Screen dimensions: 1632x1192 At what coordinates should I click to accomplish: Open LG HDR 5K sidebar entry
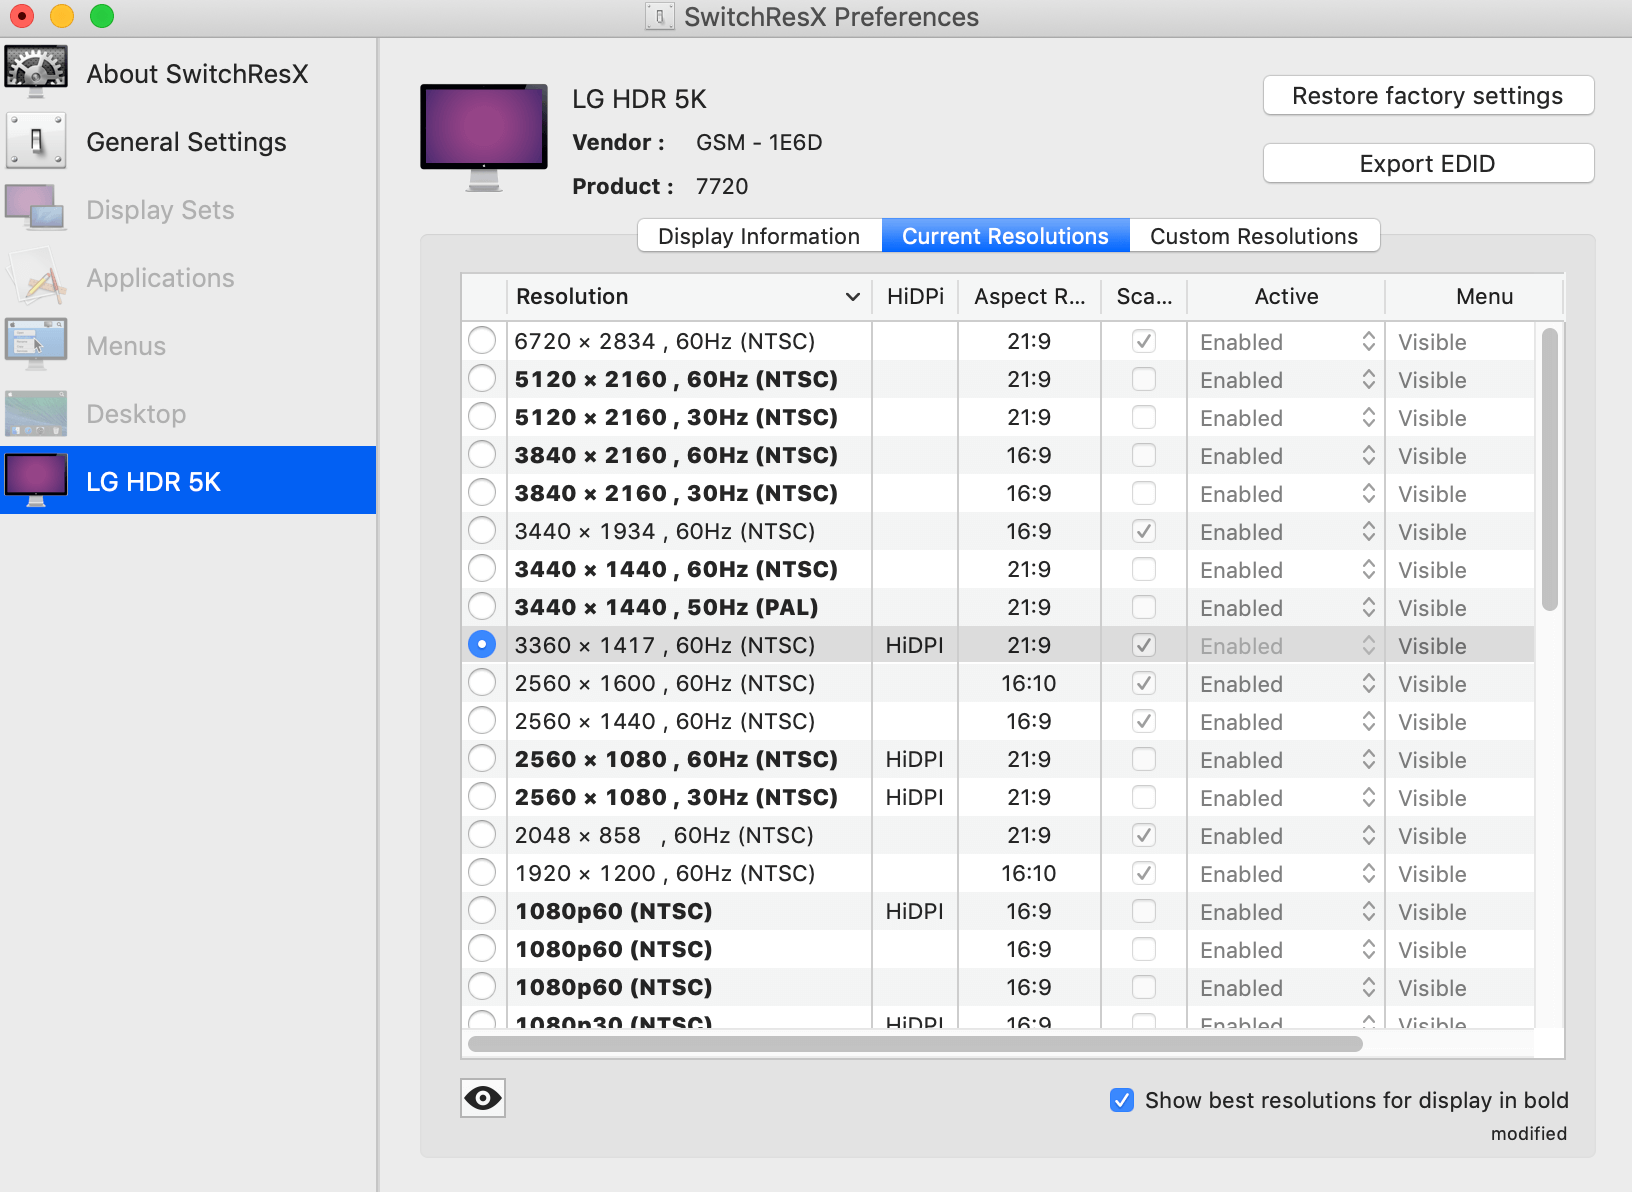tap(188, 480)
